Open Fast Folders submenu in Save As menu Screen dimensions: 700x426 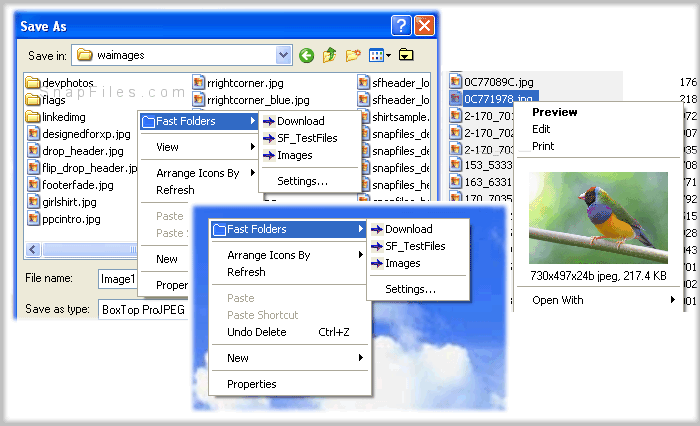[x=199, y=121]
